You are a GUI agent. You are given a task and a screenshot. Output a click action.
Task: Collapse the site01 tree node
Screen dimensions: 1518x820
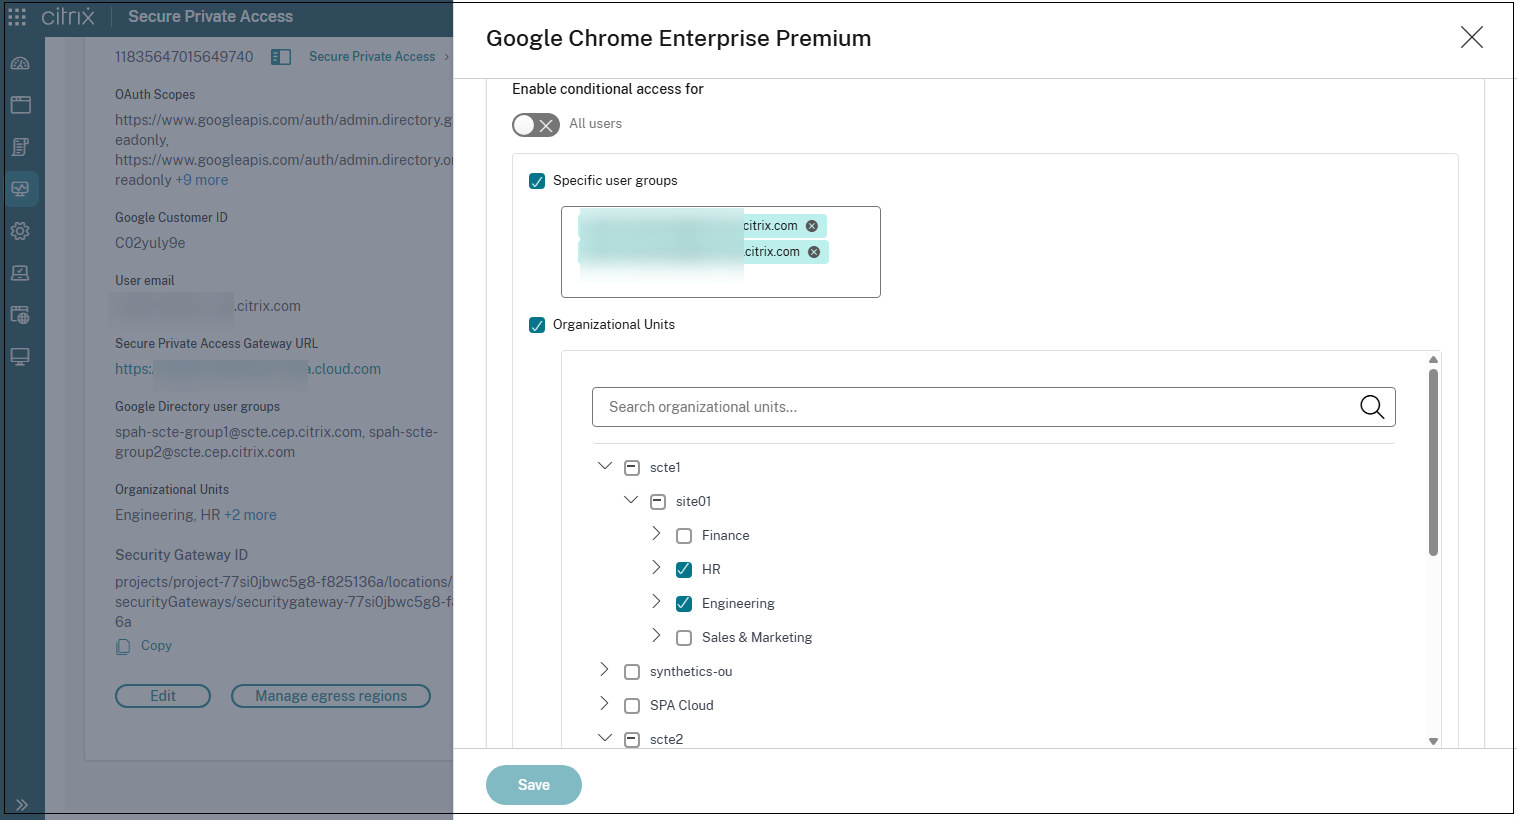(x=631, y=500)
